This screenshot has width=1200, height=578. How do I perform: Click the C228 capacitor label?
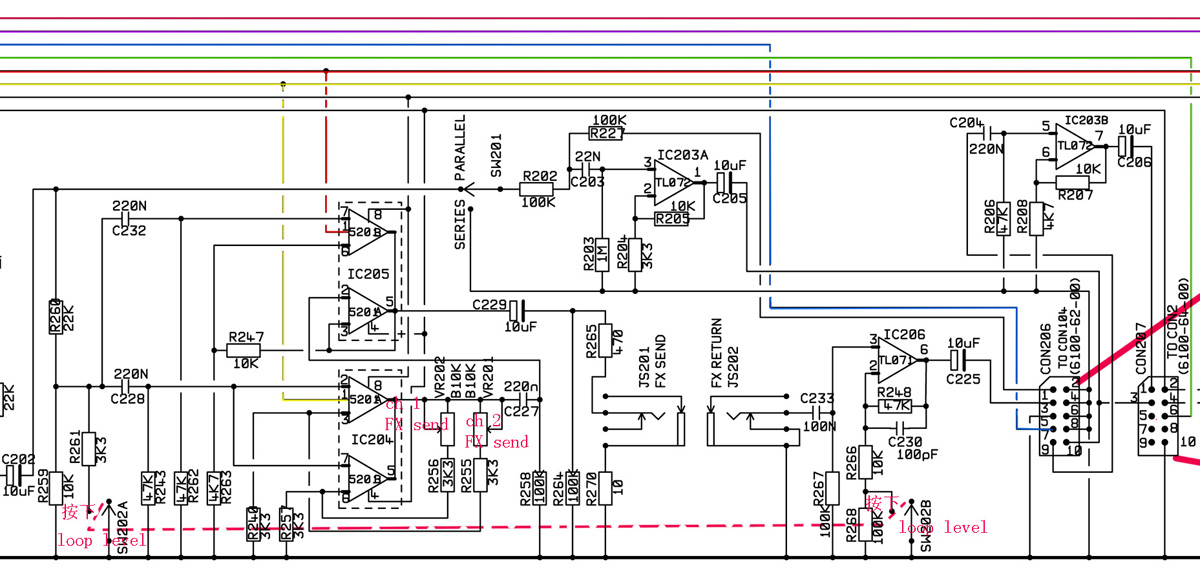point(129,399)
